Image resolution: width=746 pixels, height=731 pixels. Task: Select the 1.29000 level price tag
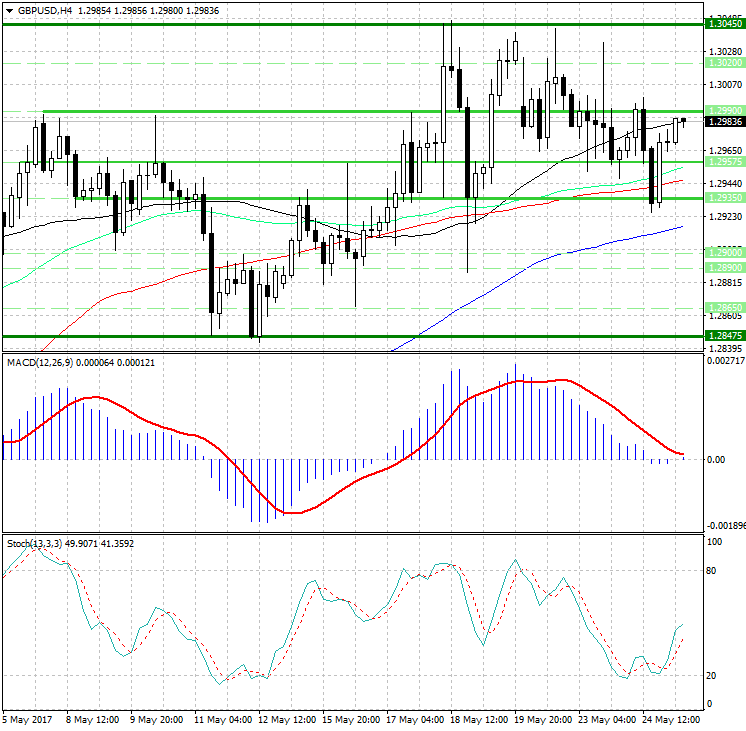pyautogui.click(x=723, y=253)
